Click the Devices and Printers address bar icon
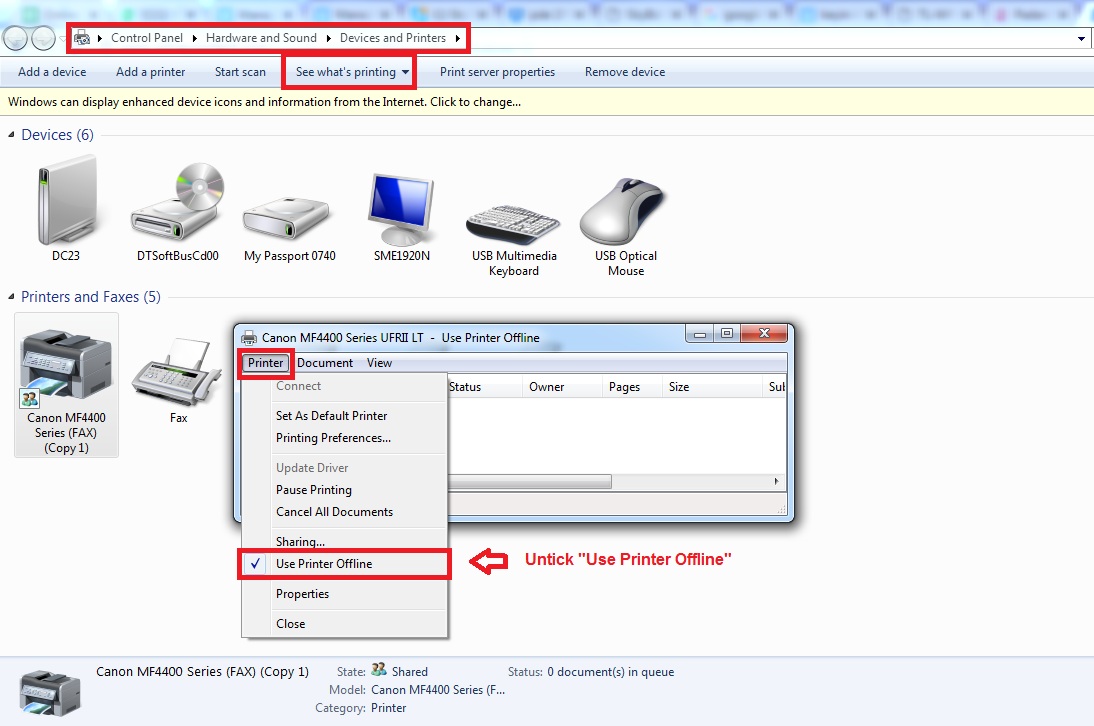1094x726 pixels. (x=82, y=38)
